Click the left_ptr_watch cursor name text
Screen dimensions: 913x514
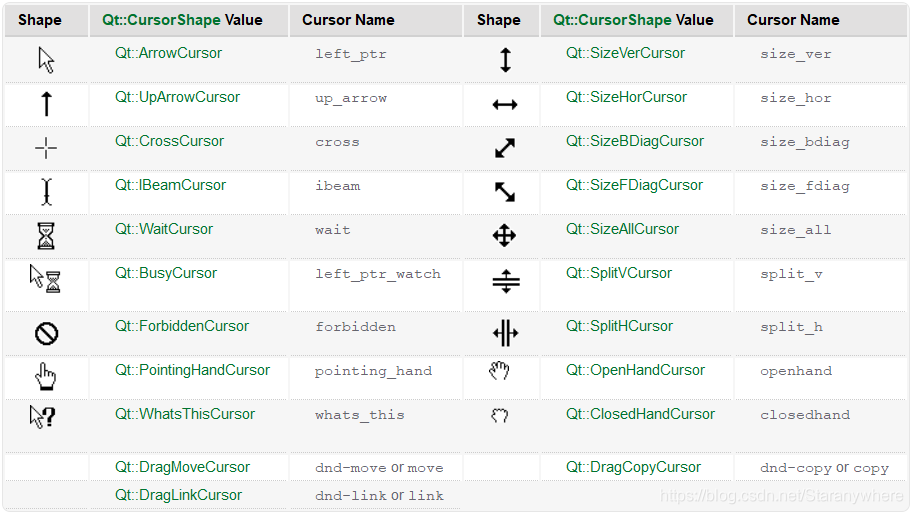pos(378,274)
